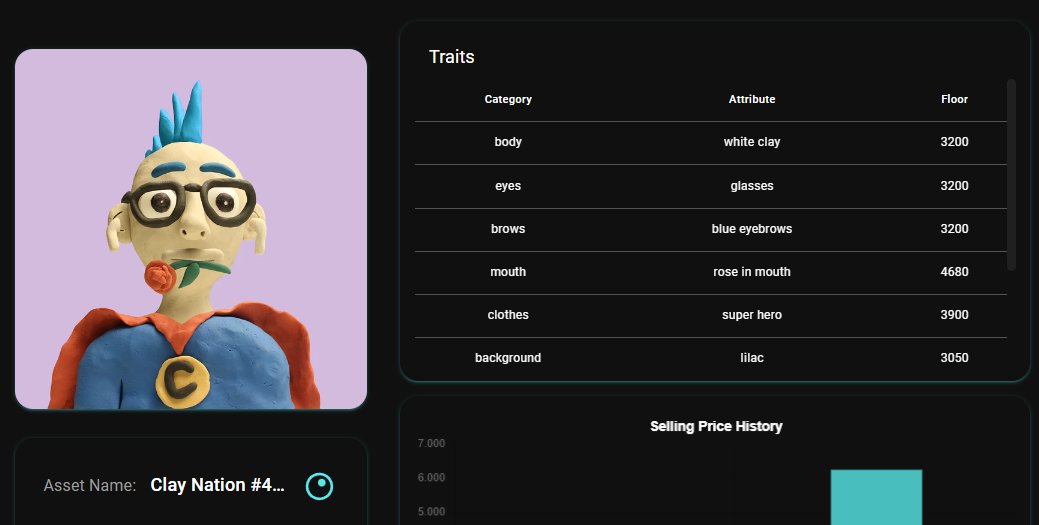This screenshot has height=525, width=1039.
Task: Click the Attribute column header
Action: [752, 99]
